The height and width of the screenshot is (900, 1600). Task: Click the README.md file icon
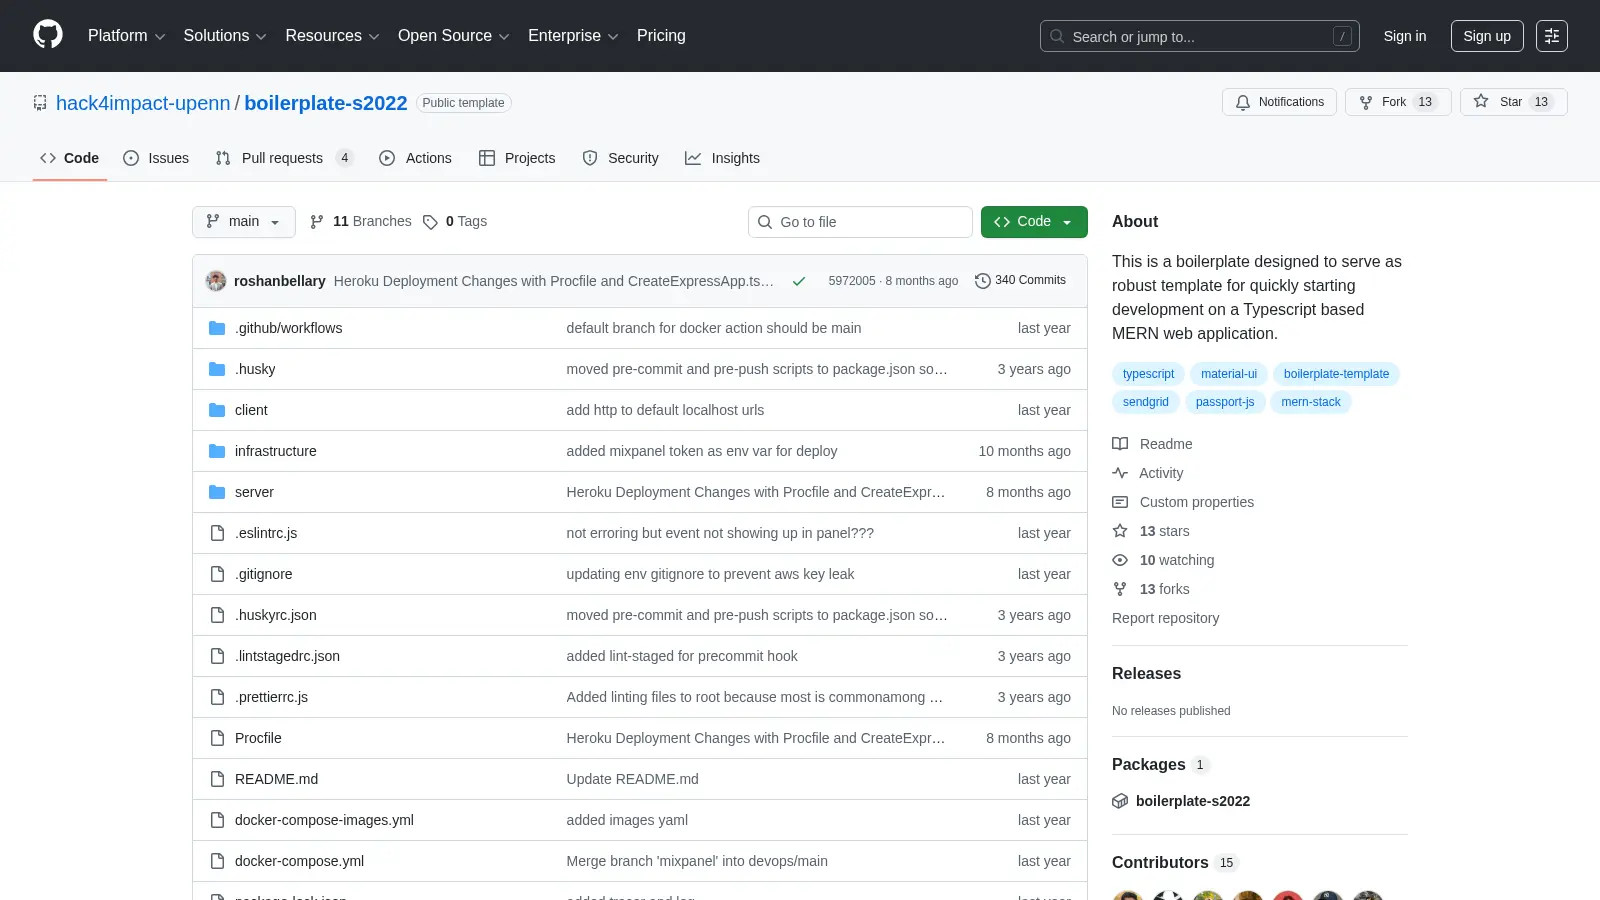tap(217, 779)
